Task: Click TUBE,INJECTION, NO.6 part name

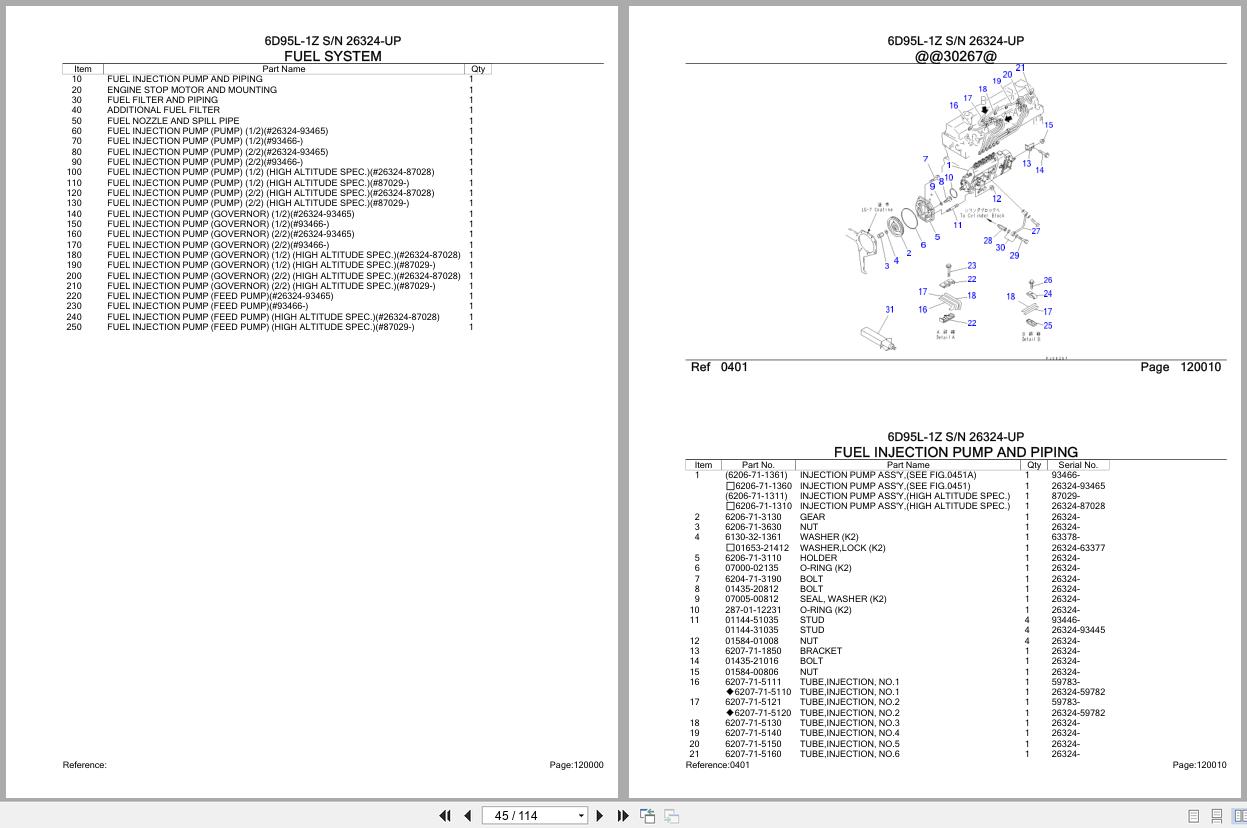Action: click(x=849, y=754)
